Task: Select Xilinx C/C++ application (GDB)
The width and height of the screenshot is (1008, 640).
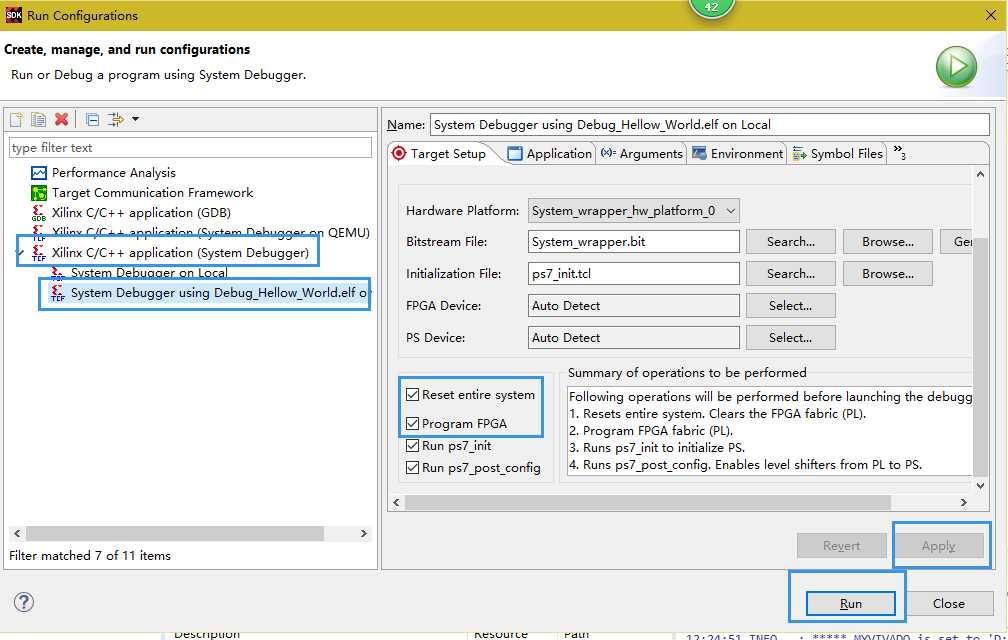Action: (141, 213)
